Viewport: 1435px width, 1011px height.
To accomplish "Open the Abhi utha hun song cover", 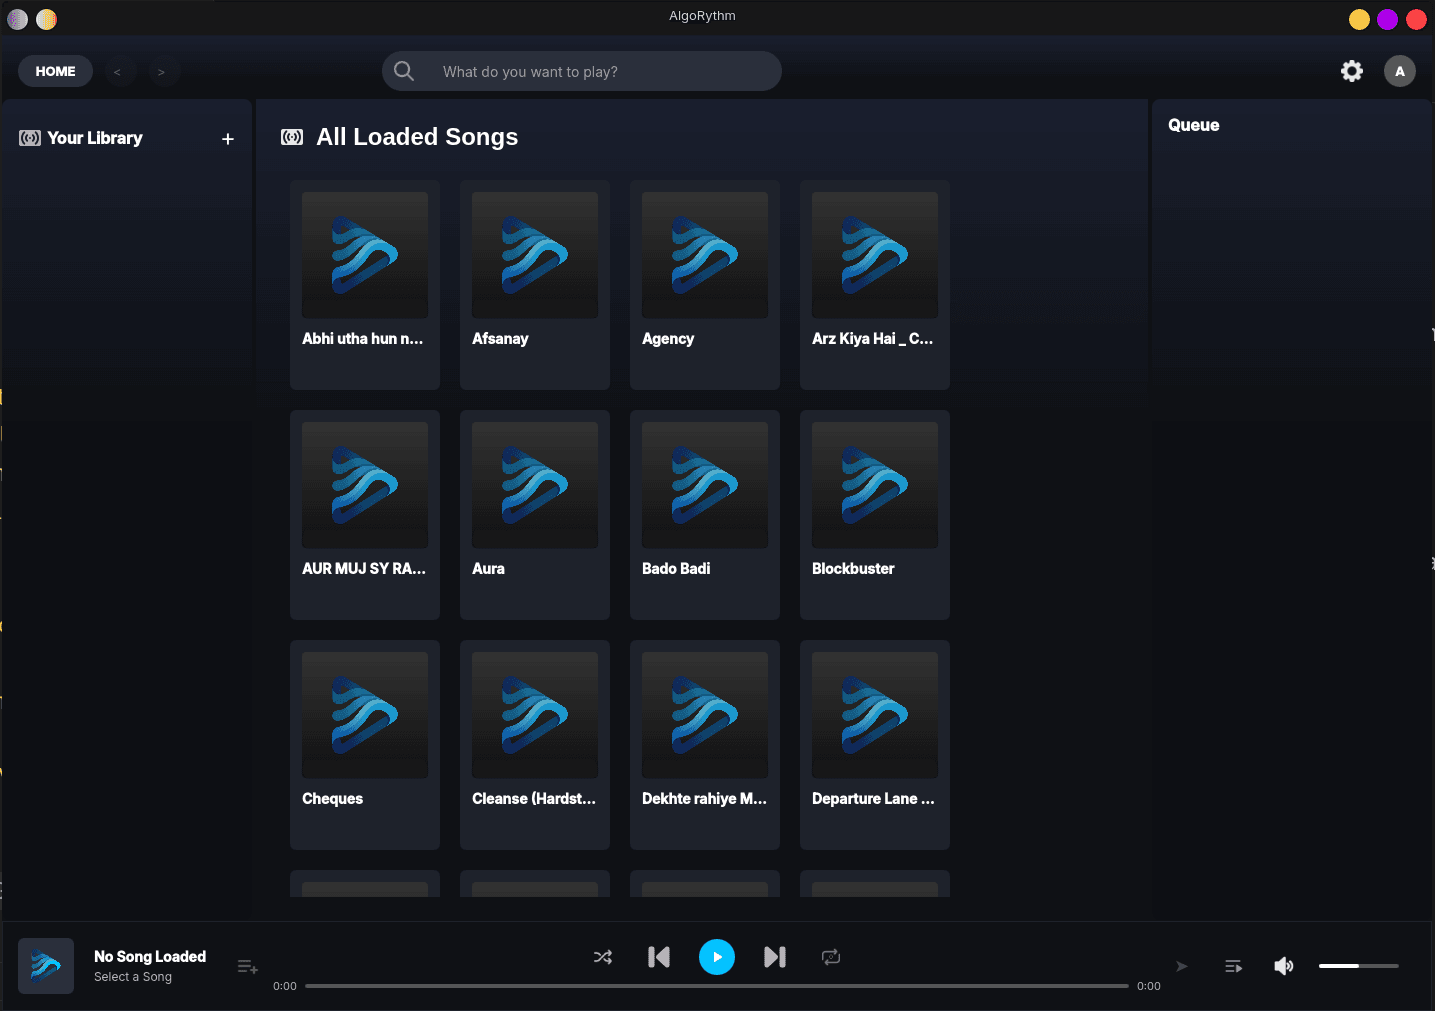I will pyautogui.click(x=365, y=255).
